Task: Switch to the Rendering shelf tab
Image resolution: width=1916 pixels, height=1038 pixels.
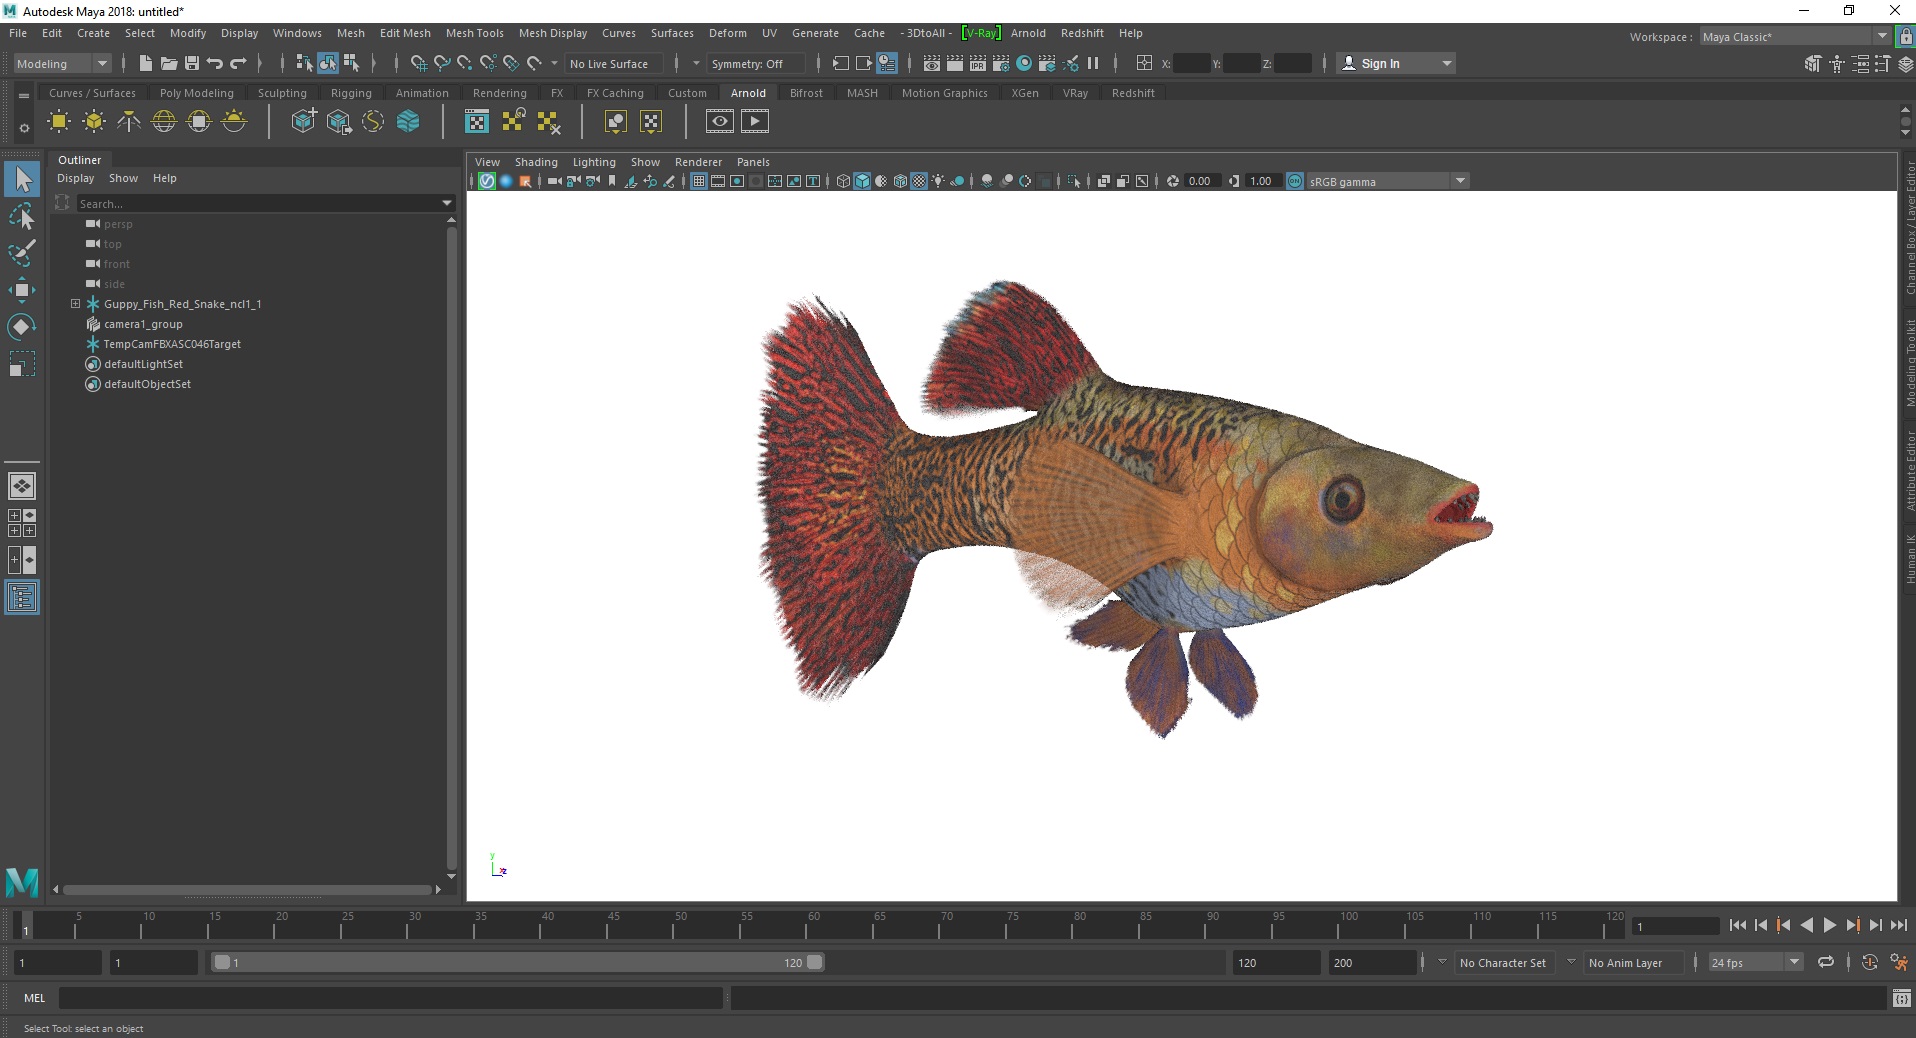Action: pyautogui.click(x=500, y=93)
